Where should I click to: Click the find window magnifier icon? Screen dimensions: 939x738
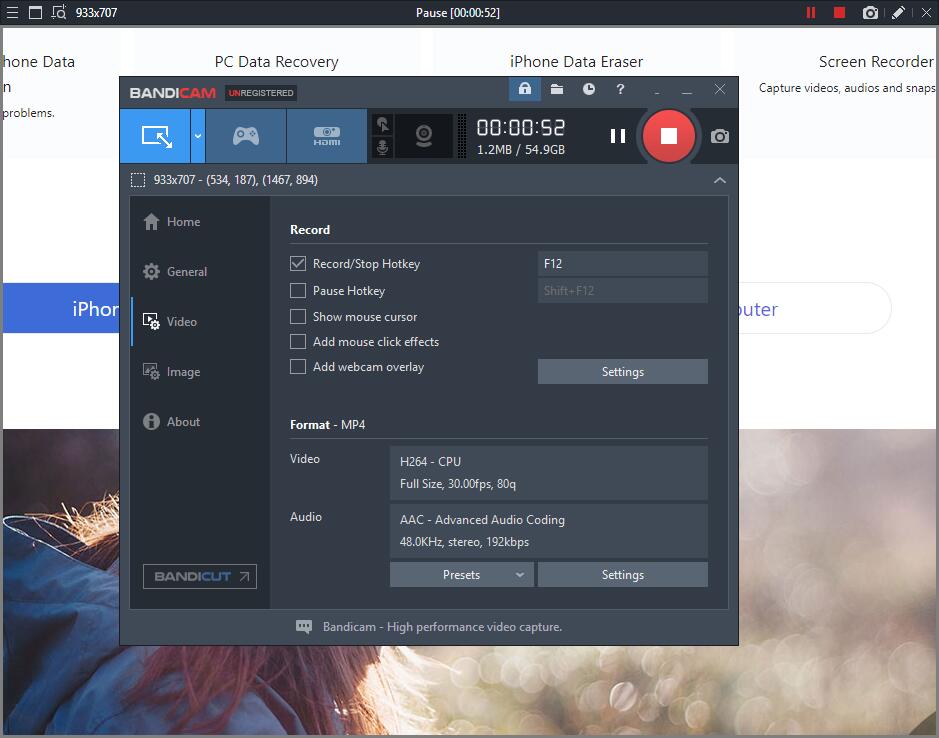(59, 13)
